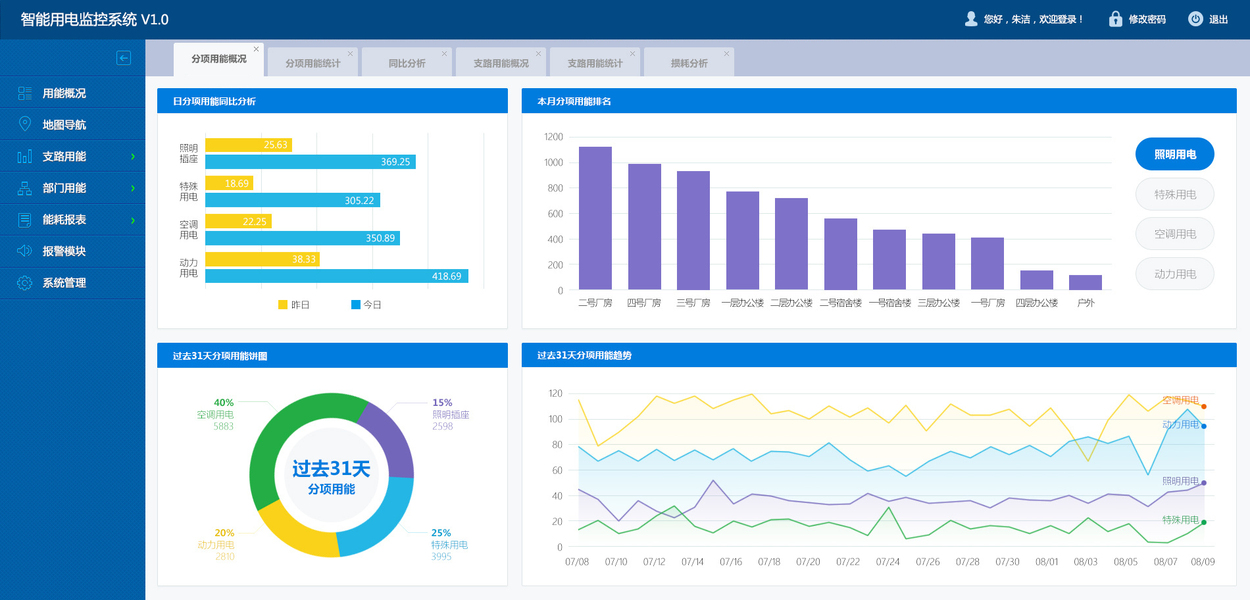This screenshot has width=1250, height=600.
Task: Close the 损耗分析 tab
Action: pyautogui.click(x=727, y=53)
